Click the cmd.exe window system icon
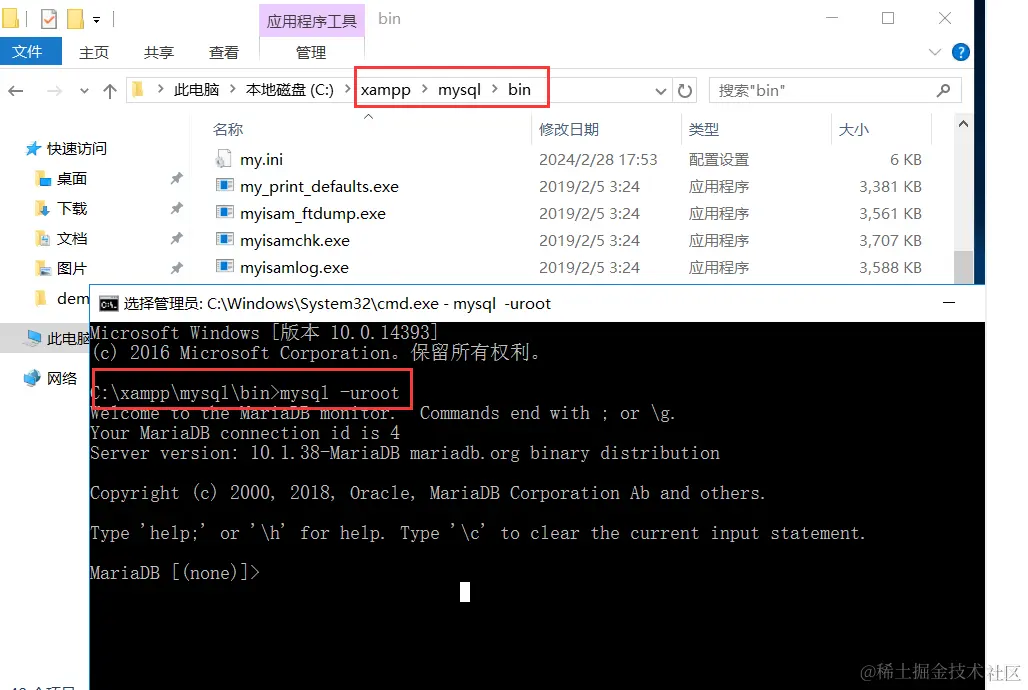 coord(108,304)
